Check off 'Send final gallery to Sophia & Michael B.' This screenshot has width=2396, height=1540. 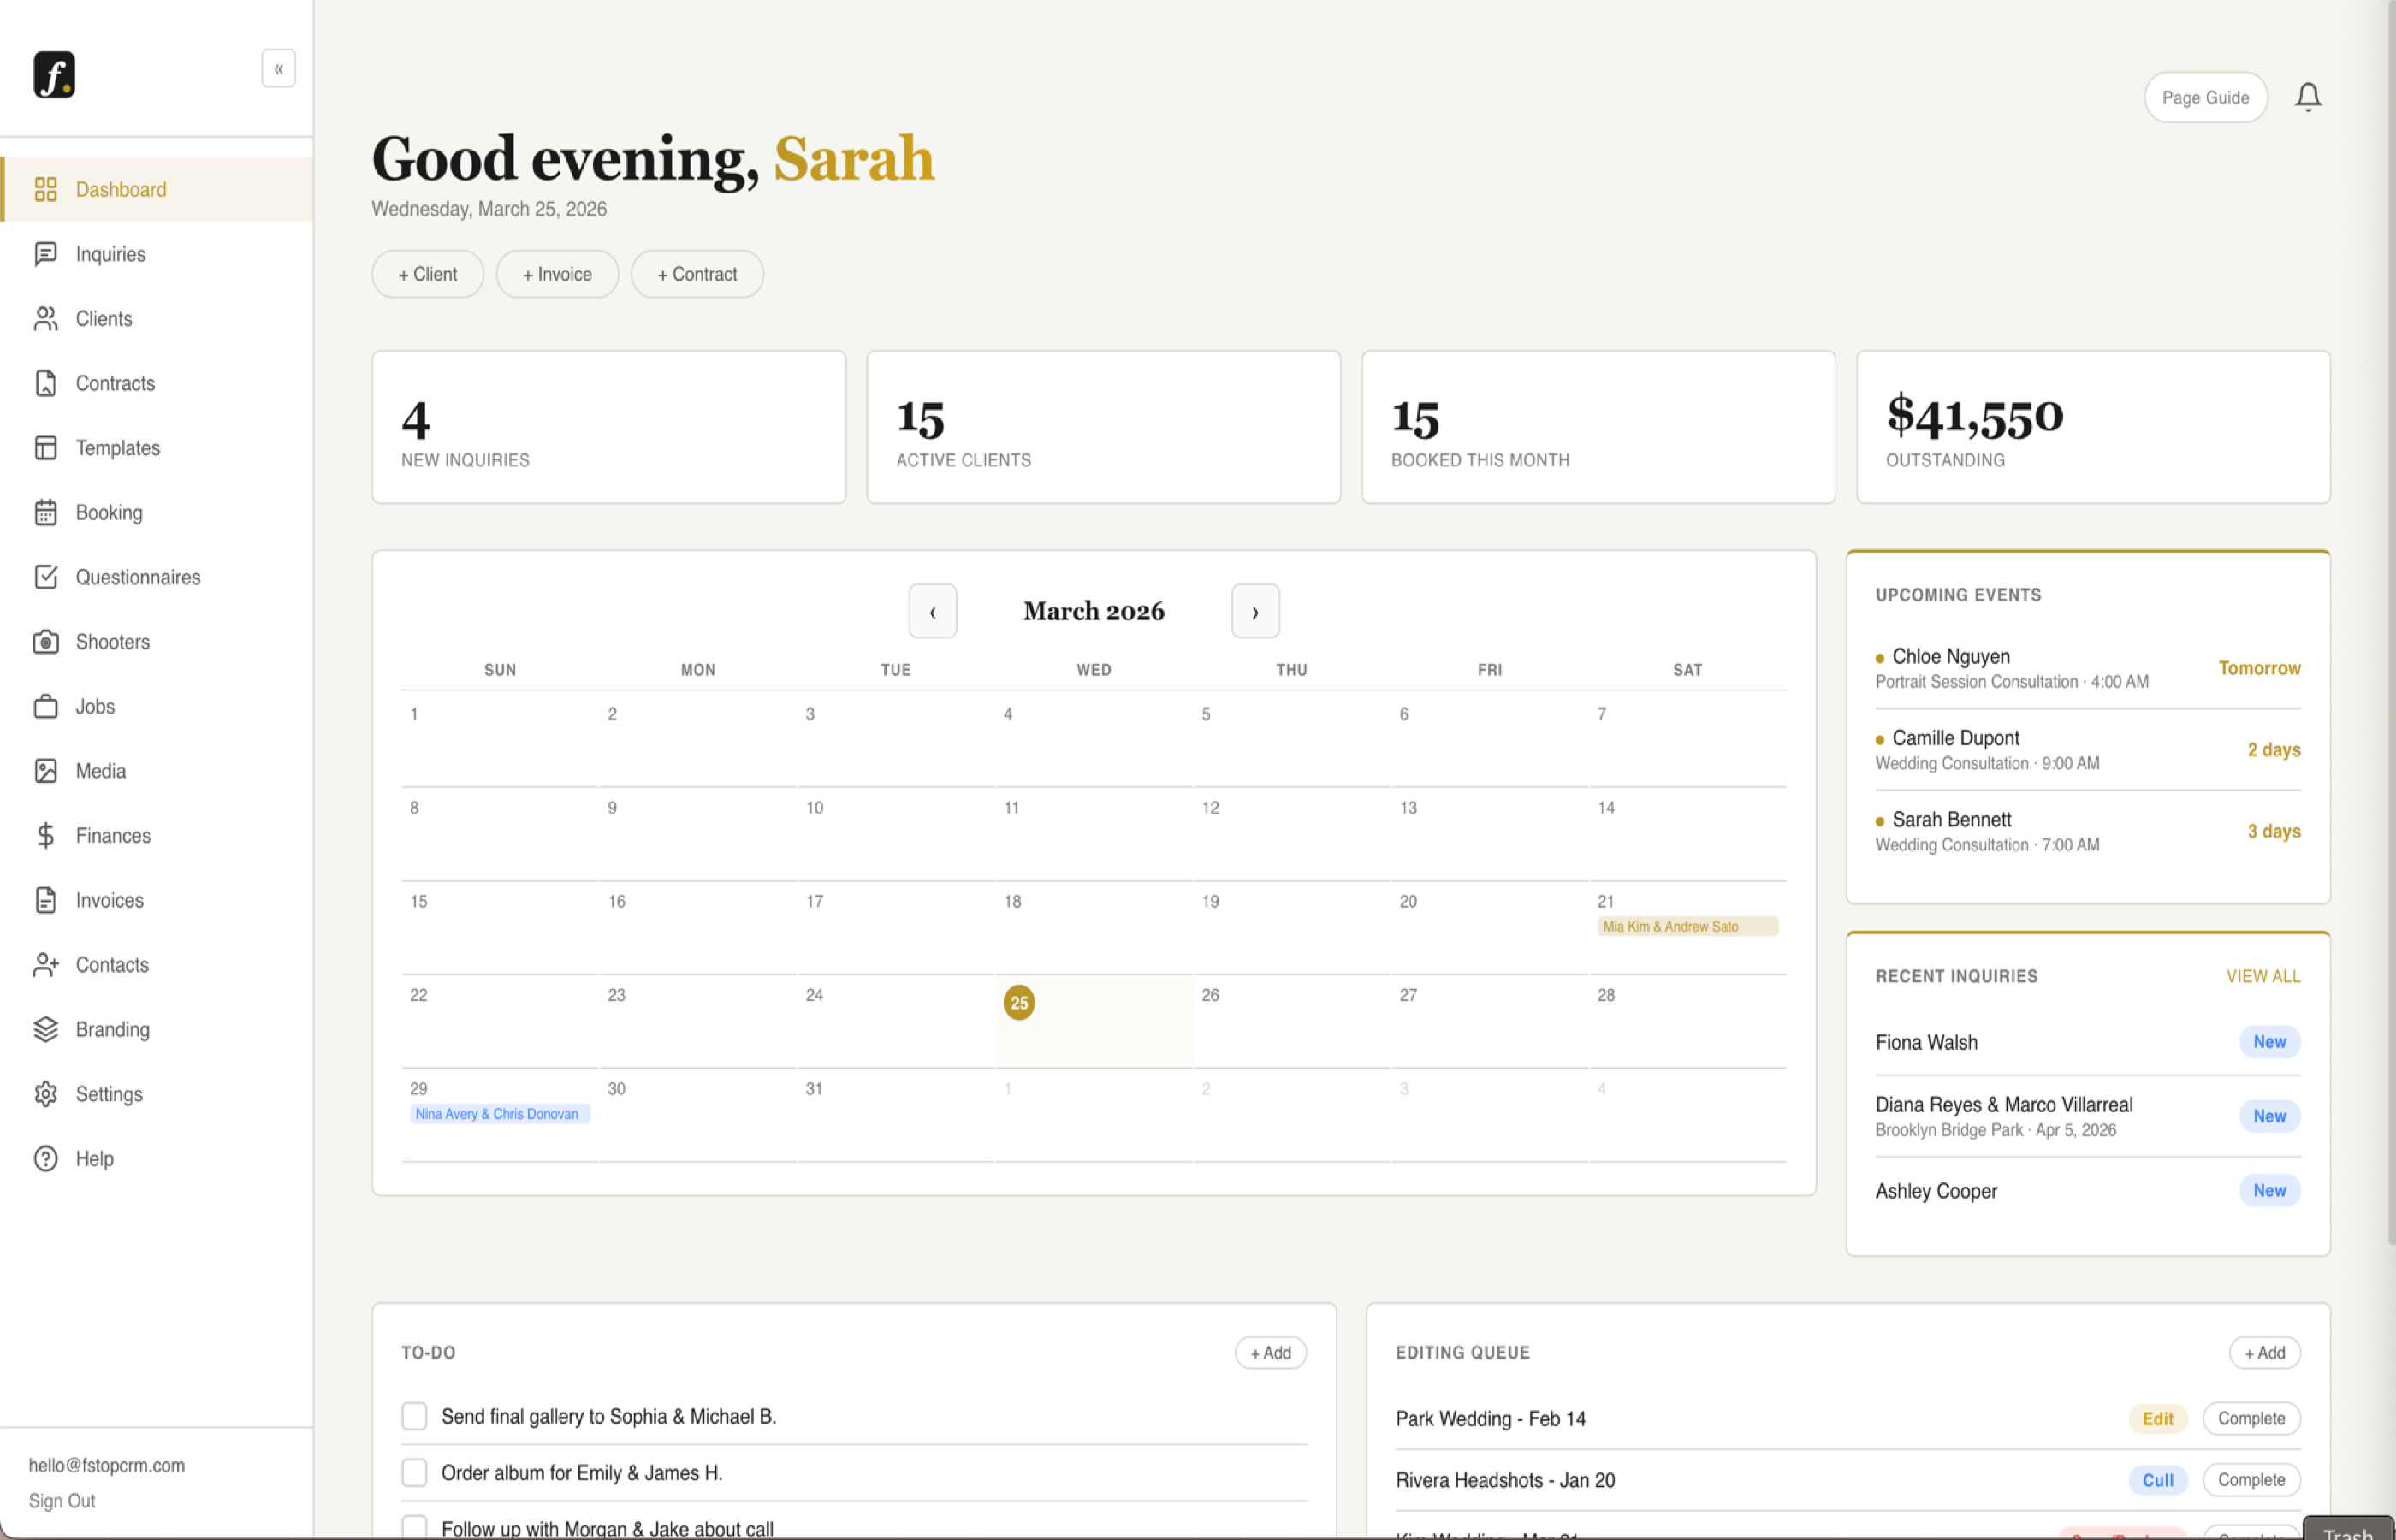coord(413,1416)
